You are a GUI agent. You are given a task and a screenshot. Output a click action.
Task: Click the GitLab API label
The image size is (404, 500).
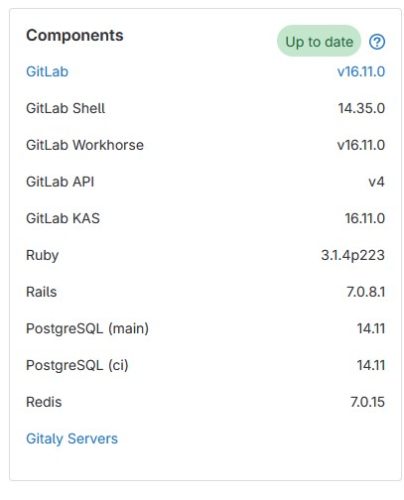60,182
